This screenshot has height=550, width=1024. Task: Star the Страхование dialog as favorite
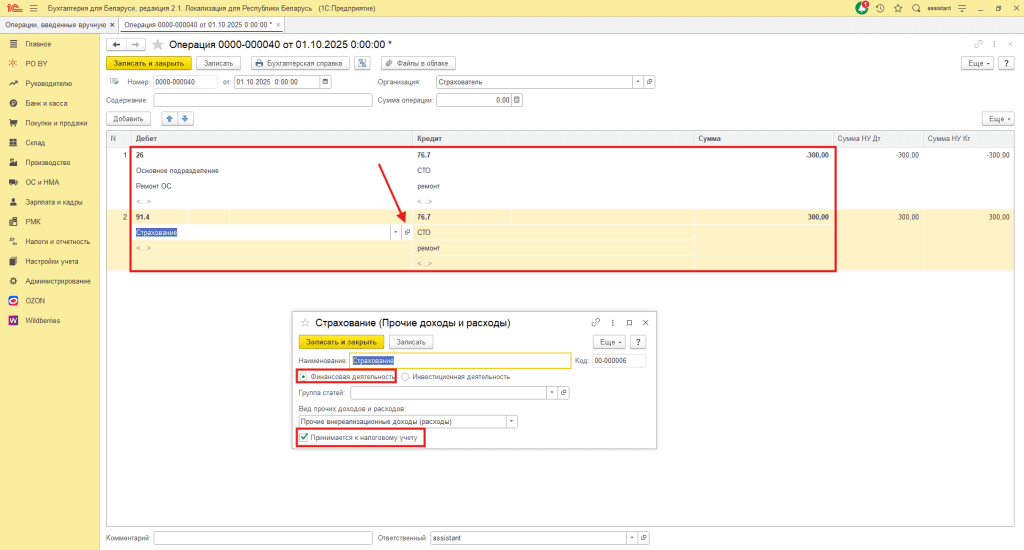pos(304,323)
